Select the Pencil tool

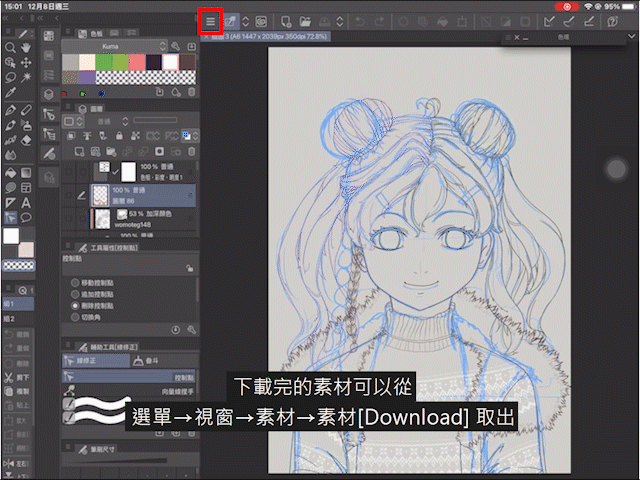[26, 110]
